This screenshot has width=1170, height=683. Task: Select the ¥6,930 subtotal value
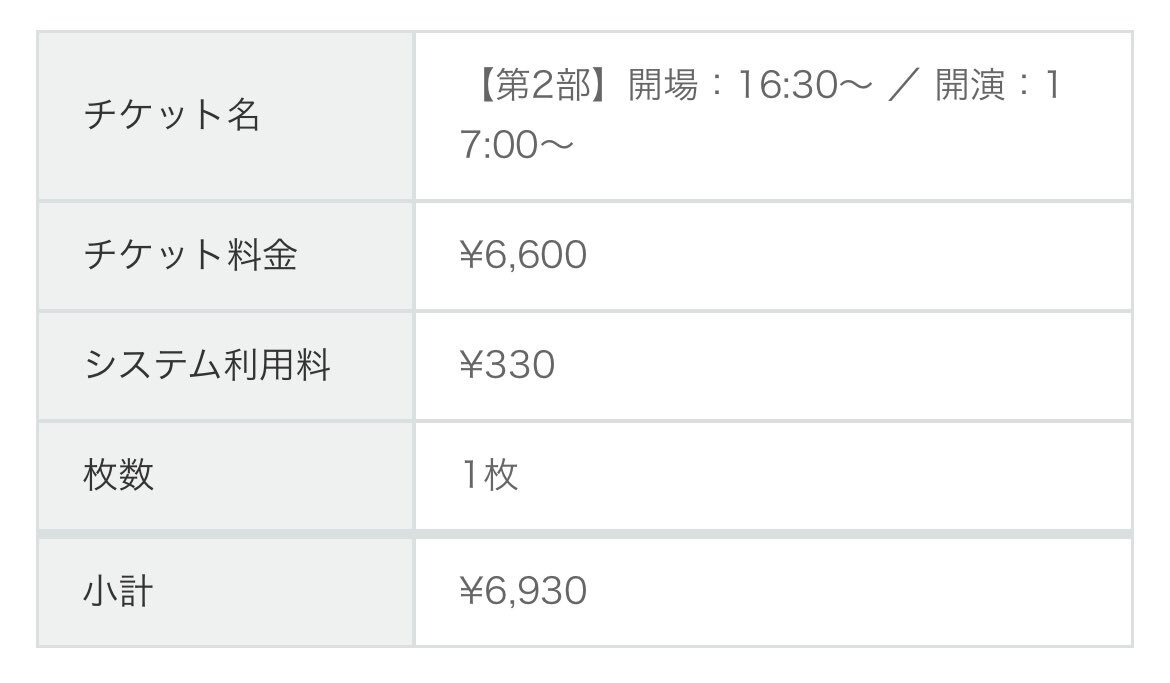pos(524,591)
